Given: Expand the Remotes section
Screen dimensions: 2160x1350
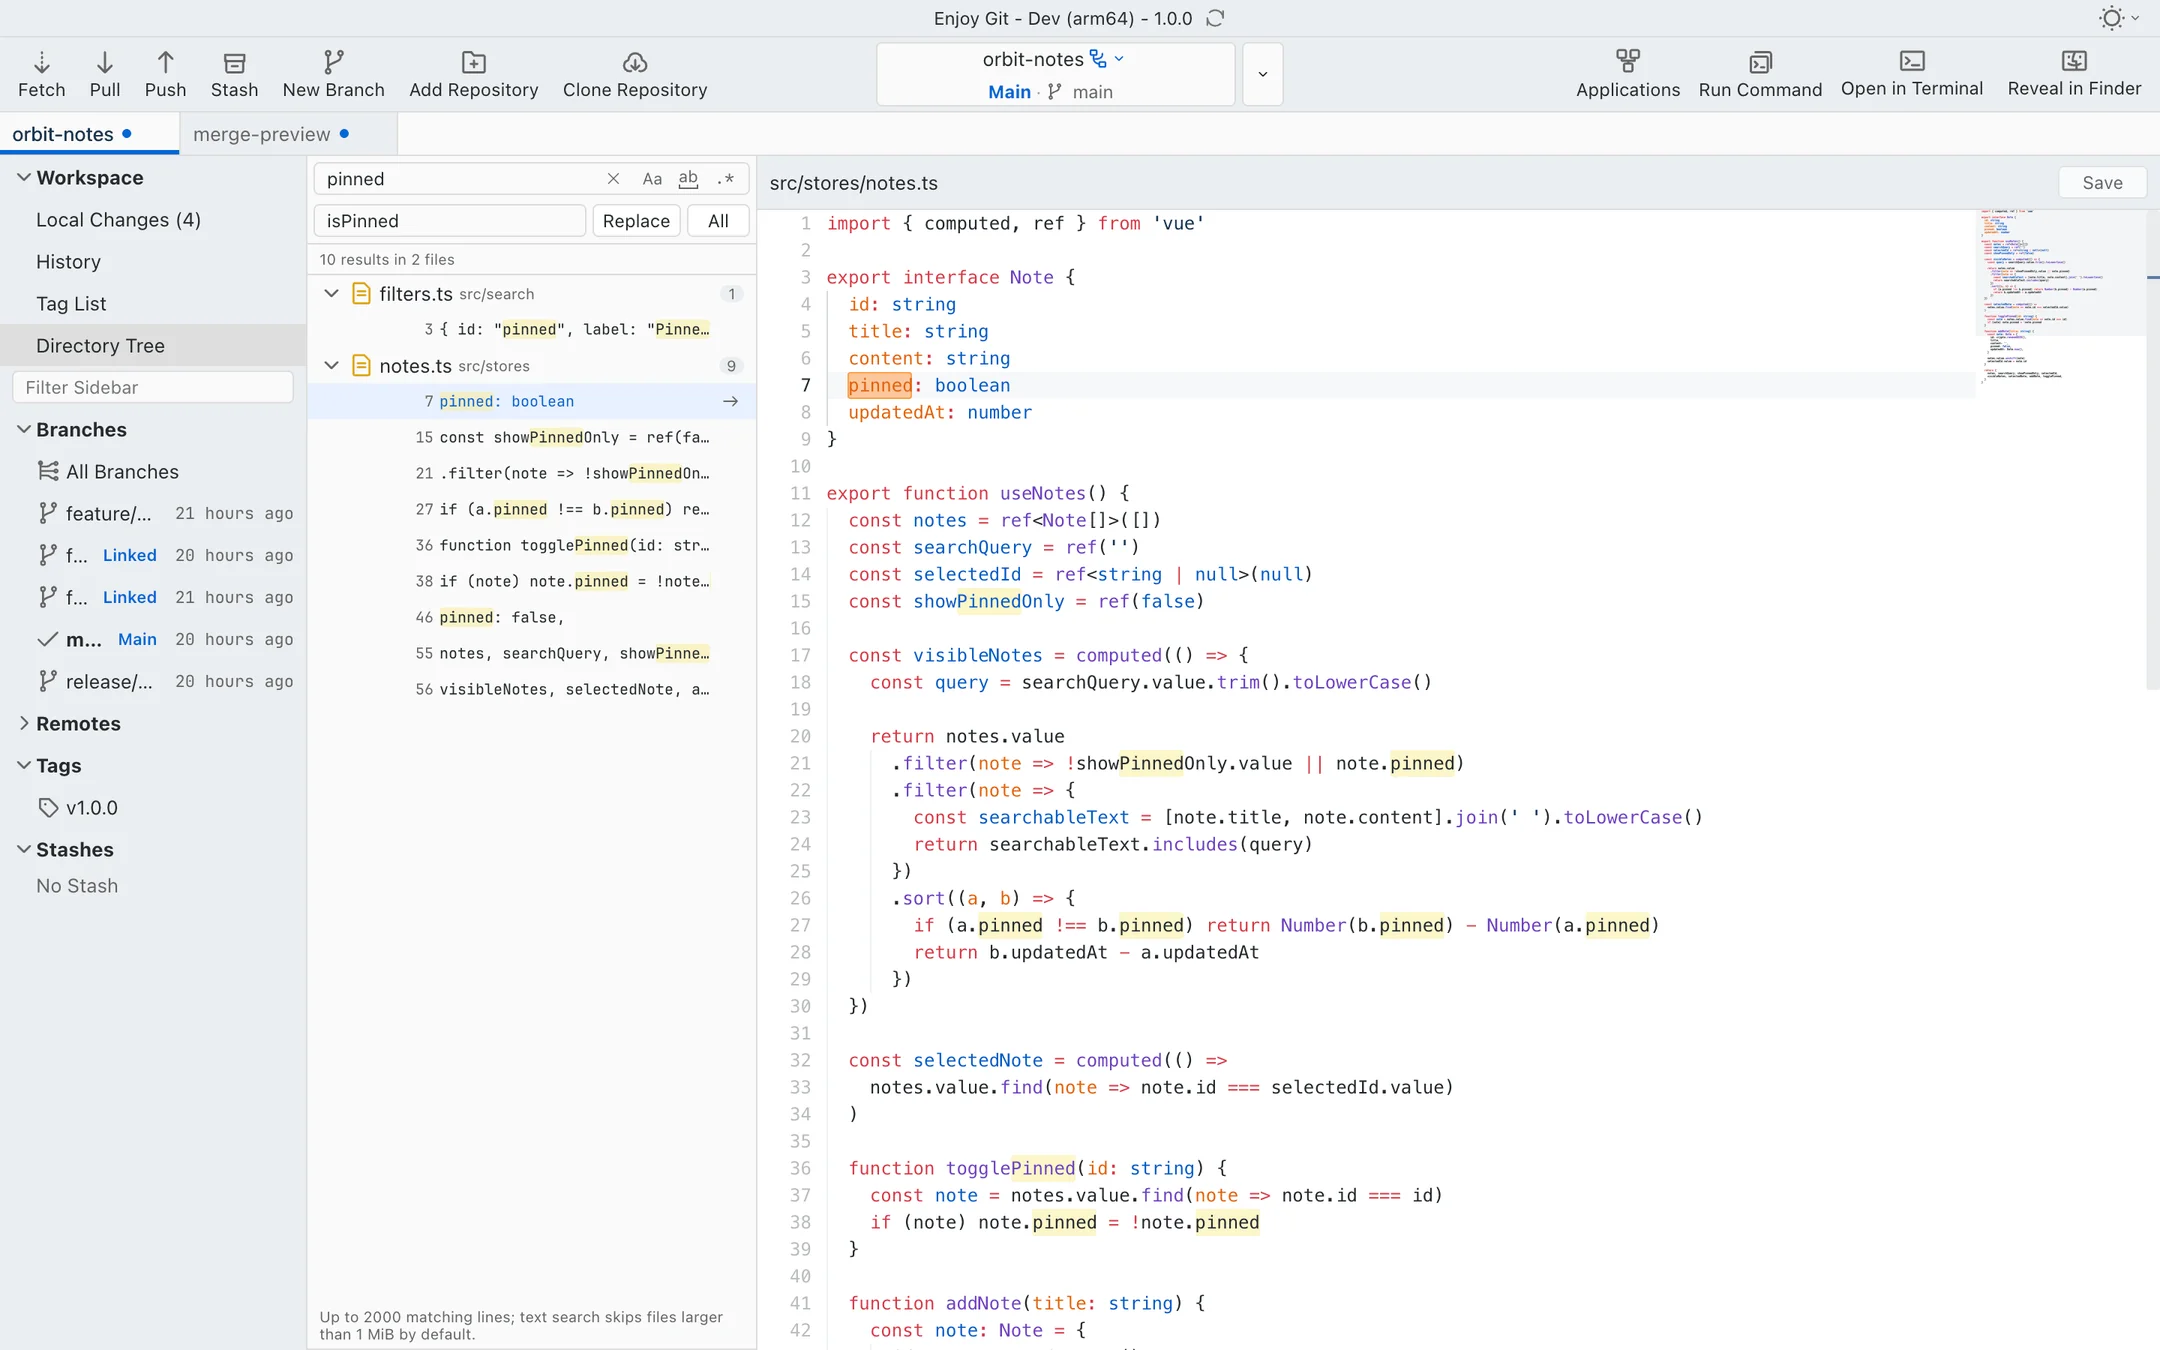Looking at the screenshot, I should 23,723.
